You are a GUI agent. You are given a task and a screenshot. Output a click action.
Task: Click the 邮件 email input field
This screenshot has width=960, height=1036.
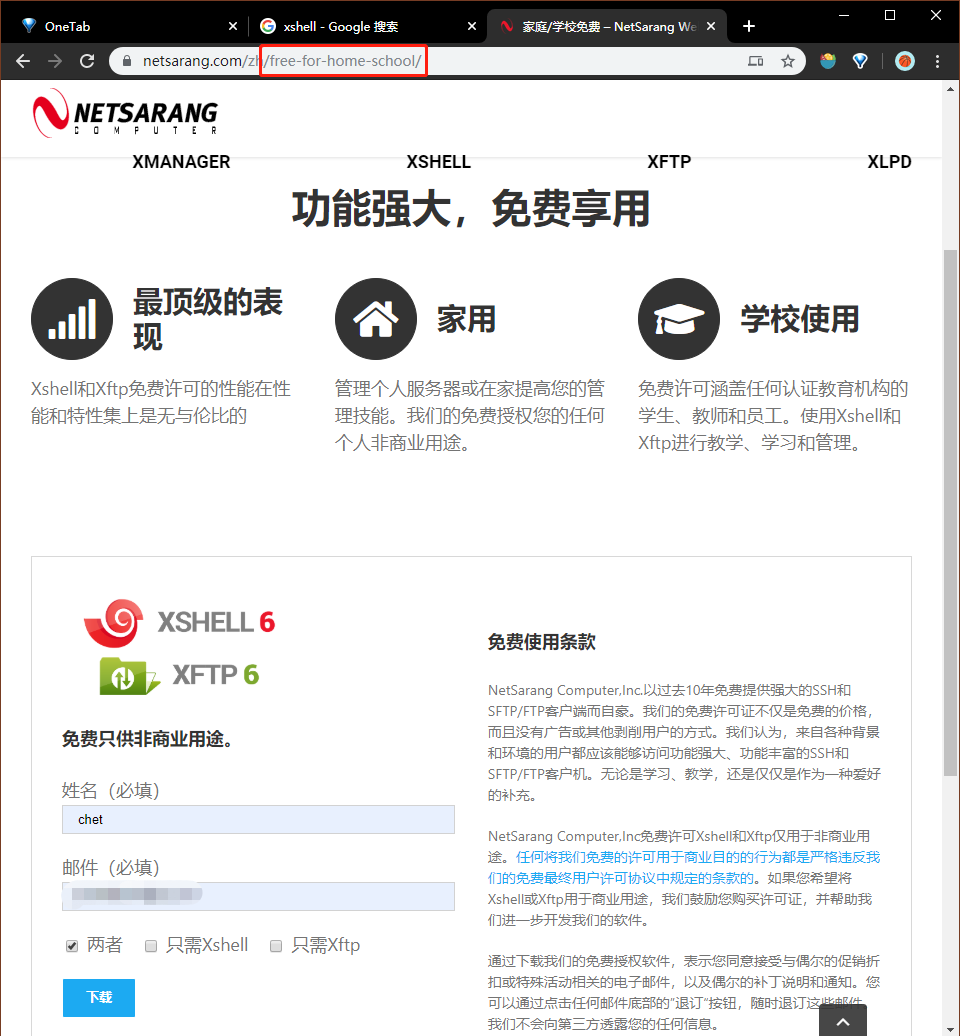point(258,896)
